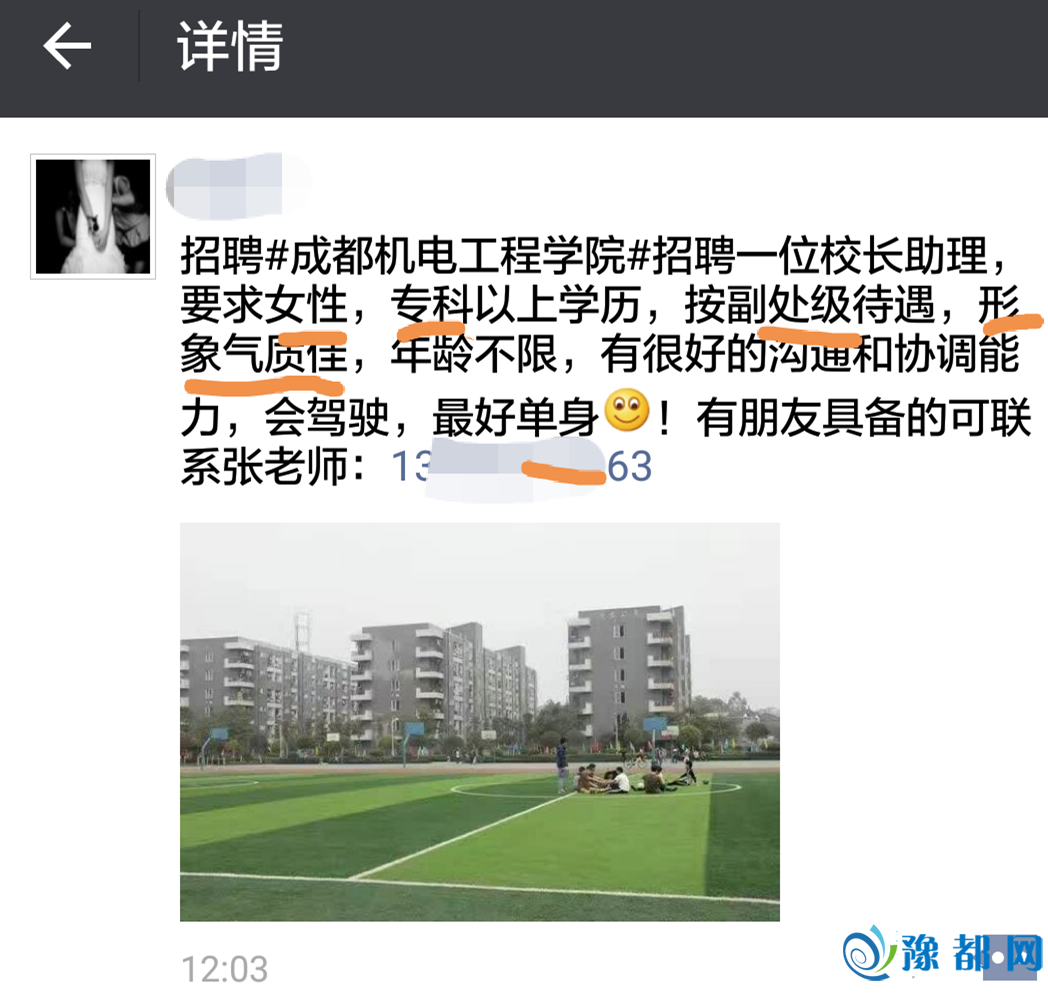This screenshot has height=993, width=1048.
Task: Open the attached campus football field photo
Action: (479, 722)
